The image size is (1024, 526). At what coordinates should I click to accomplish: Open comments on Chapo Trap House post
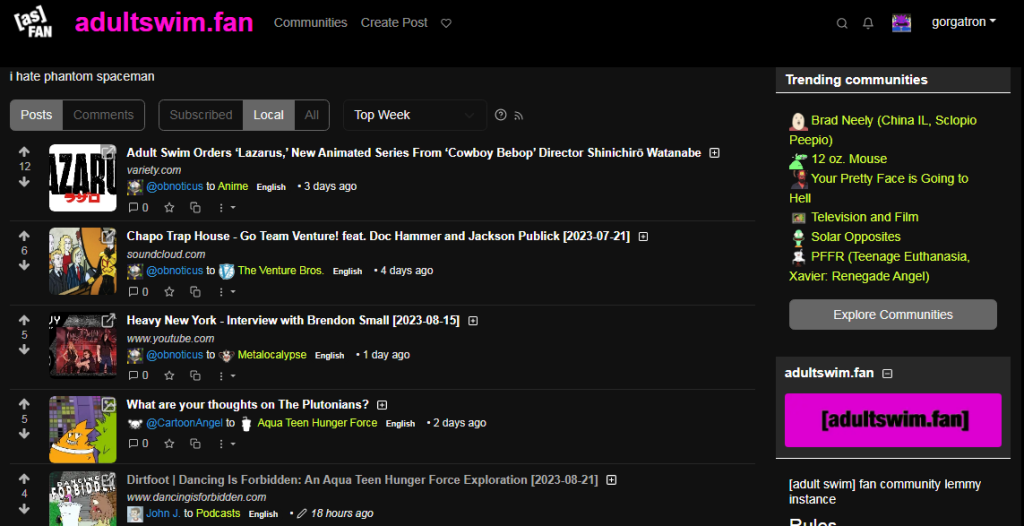(x=138, y=291)
